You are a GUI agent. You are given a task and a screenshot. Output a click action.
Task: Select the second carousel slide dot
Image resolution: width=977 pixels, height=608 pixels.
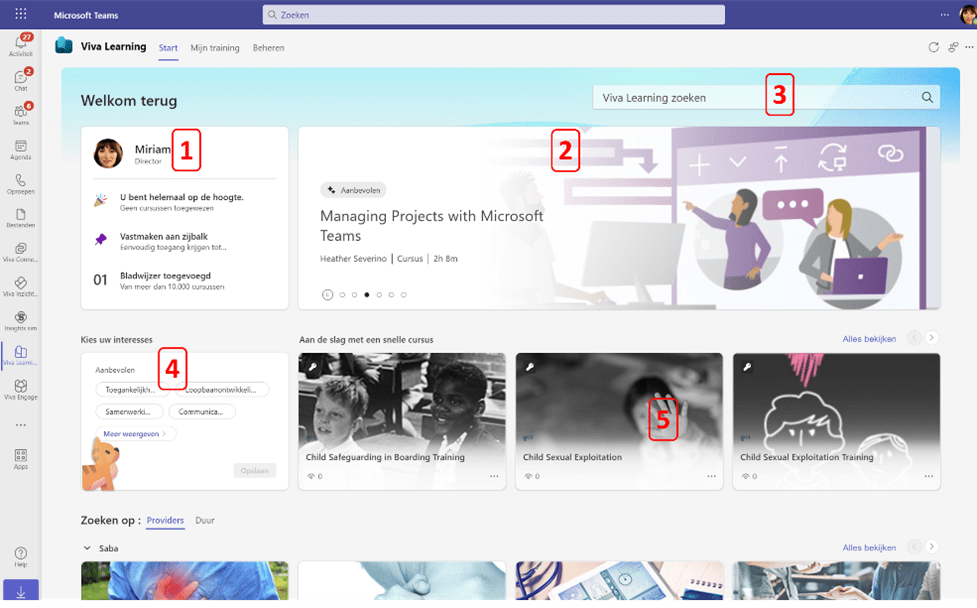click(x=355, y=295)
